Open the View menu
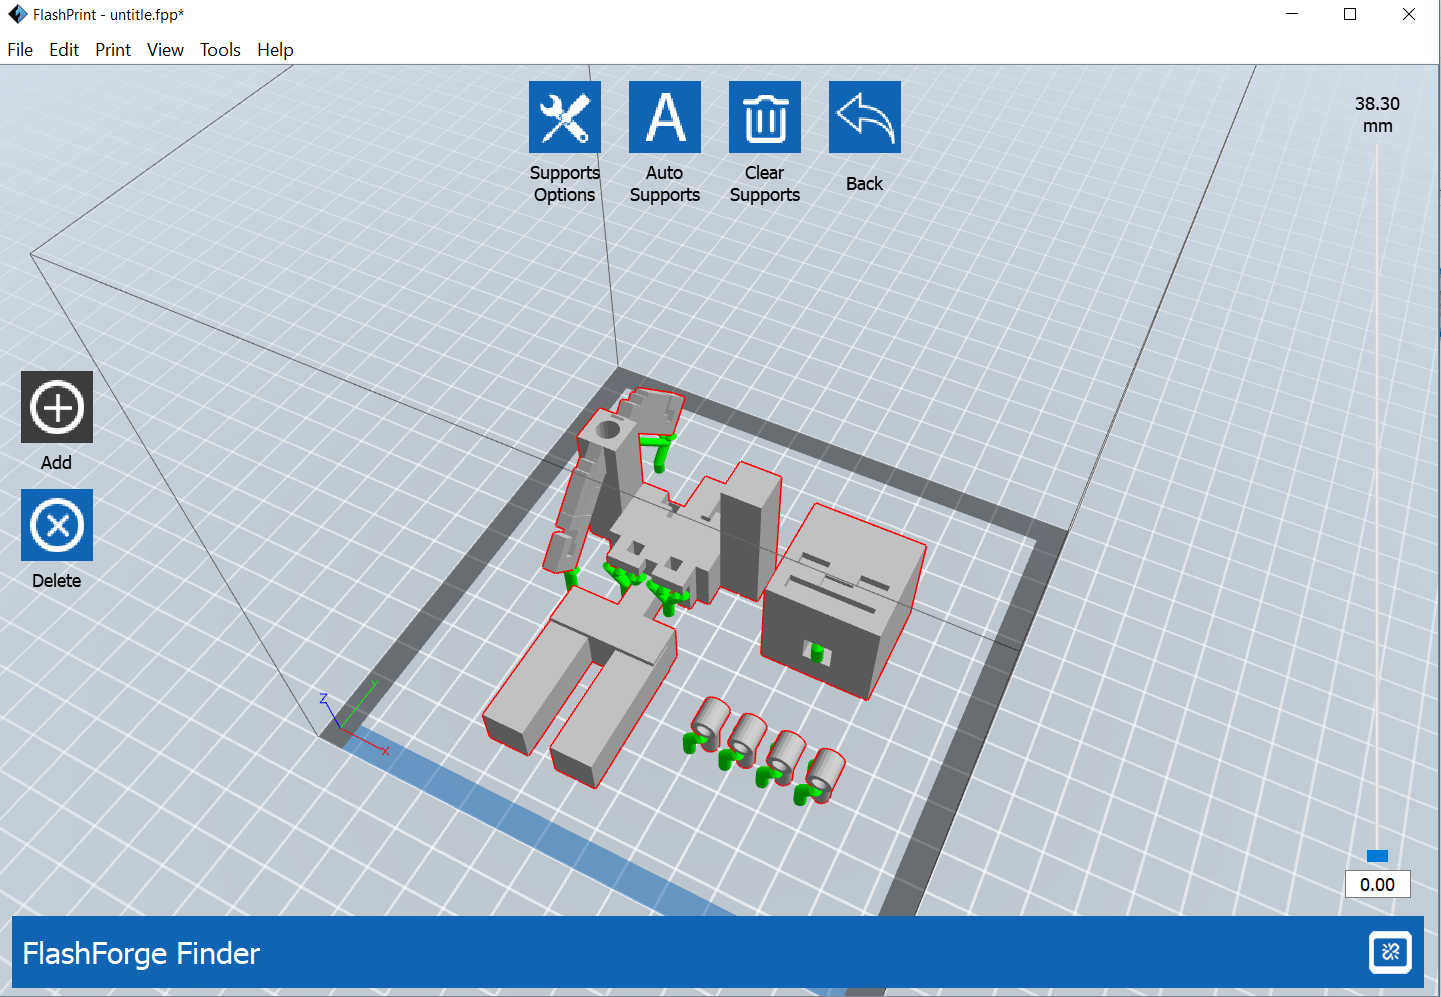Screen dimensions: 1441x997 click(x=165, y=50)
